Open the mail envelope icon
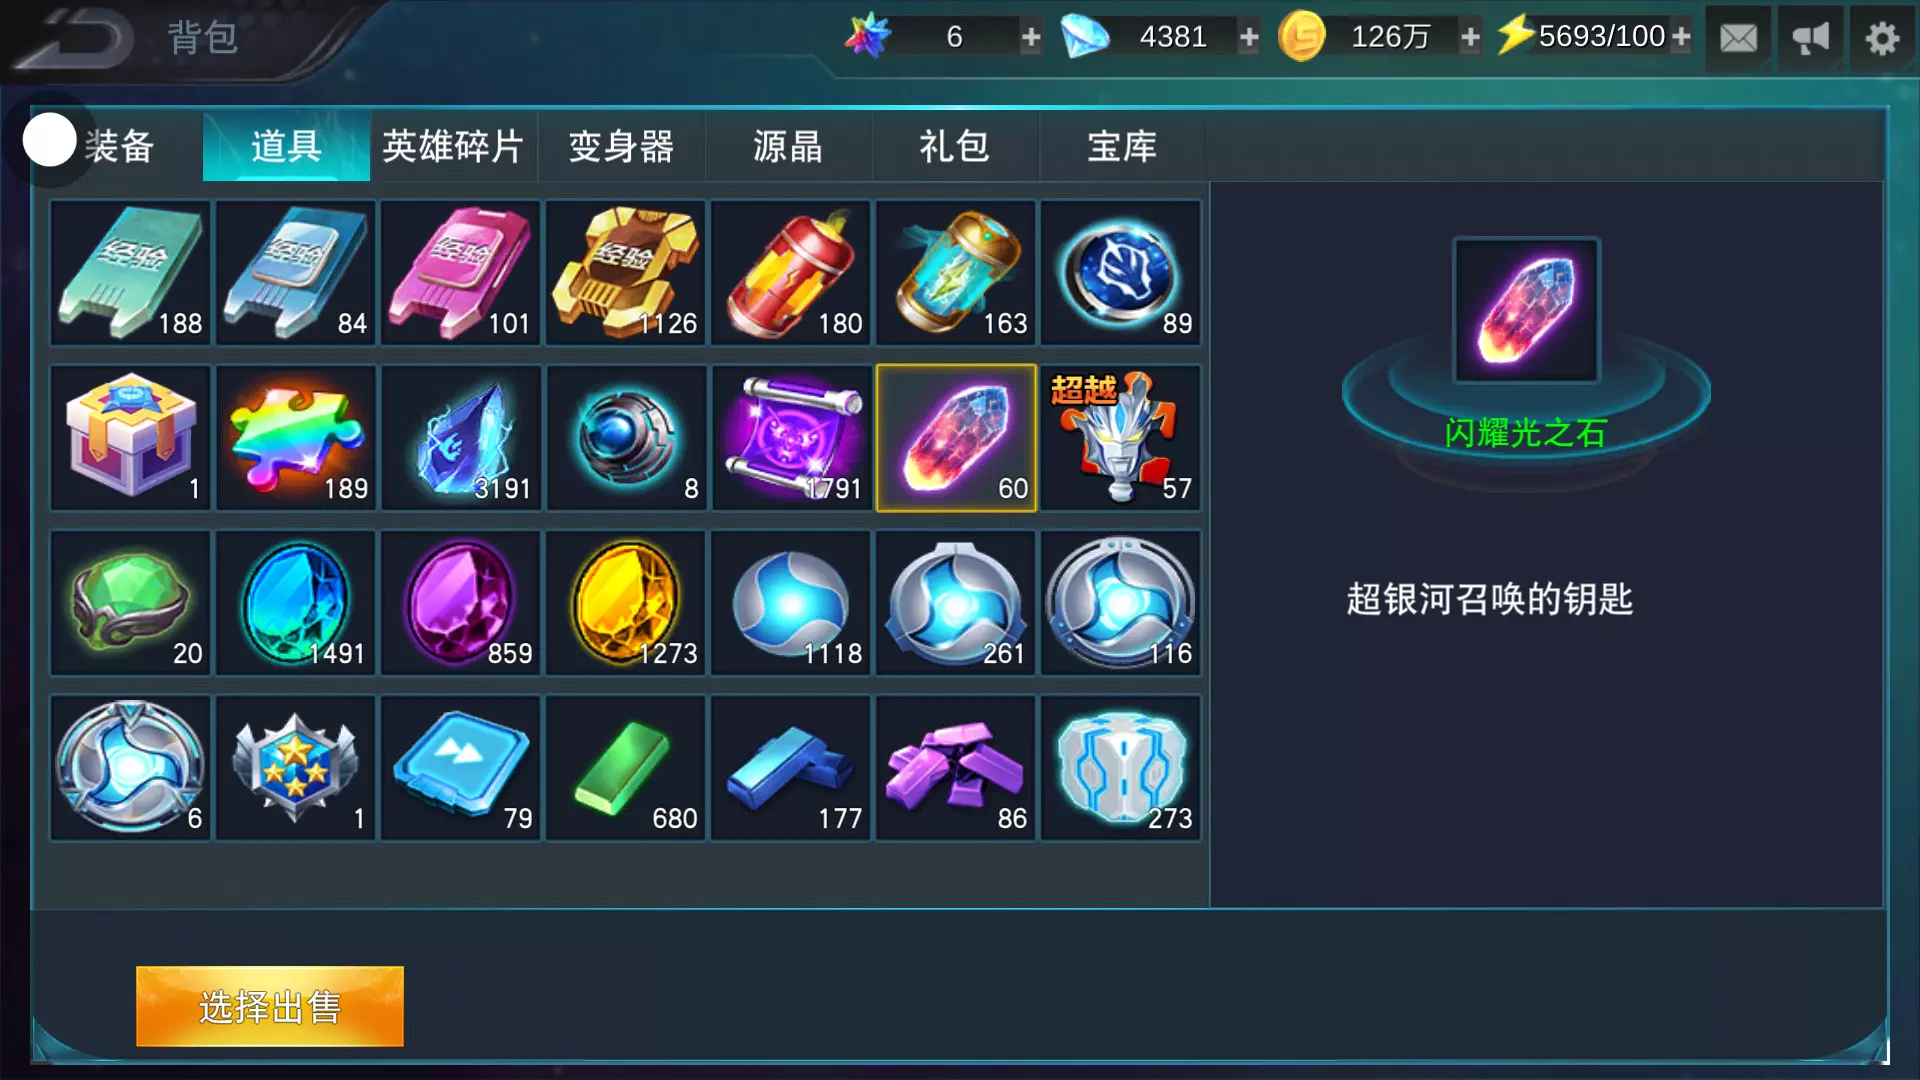 click(x=1738, y=38)
